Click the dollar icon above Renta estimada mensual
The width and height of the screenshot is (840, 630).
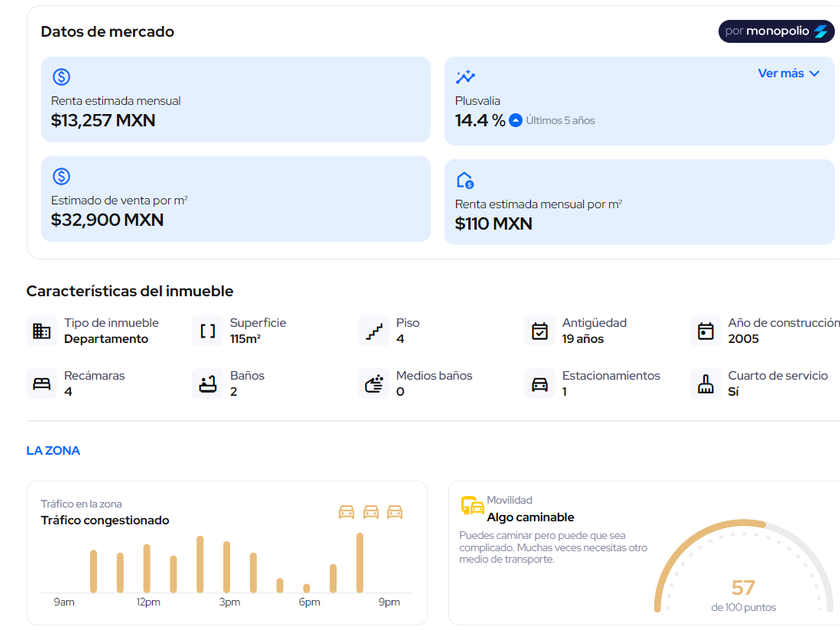click(61, 77)
